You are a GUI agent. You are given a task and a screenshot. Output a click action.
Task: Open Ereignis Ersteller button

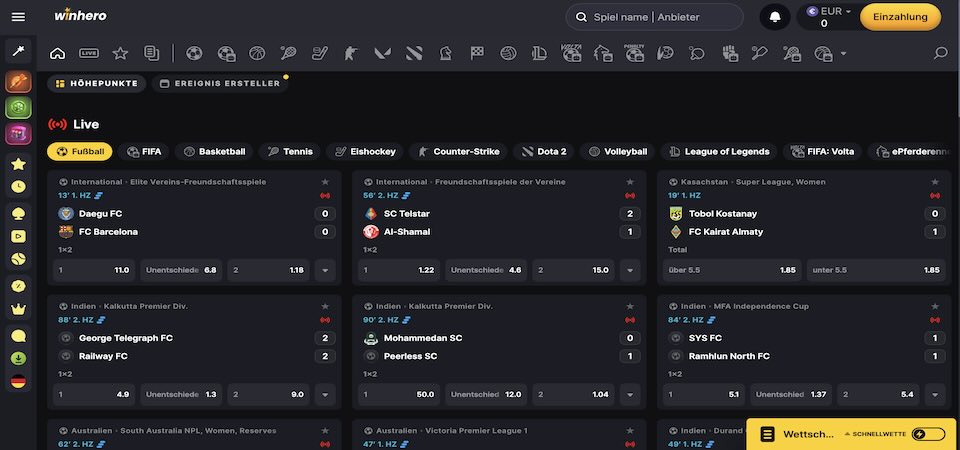[220, 83]
